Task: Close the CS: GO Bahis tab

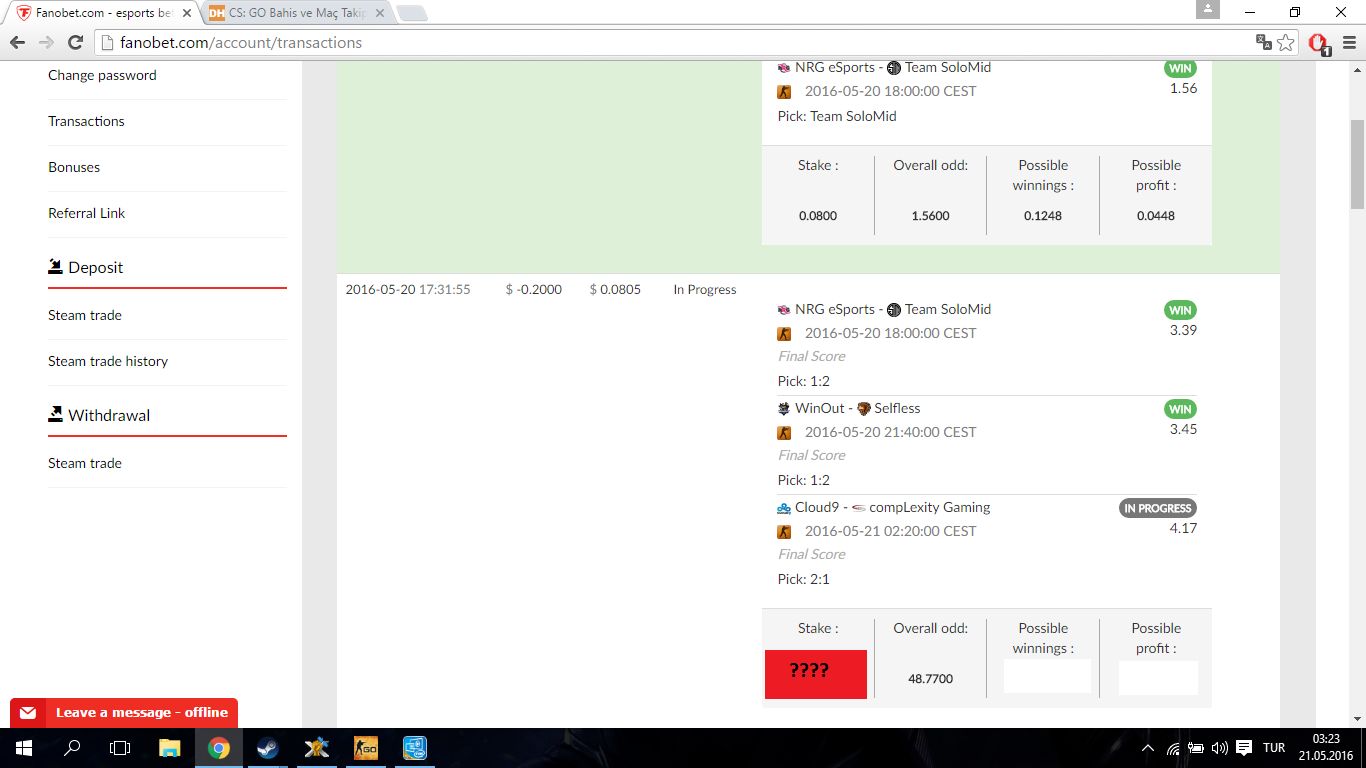Action: (379, 14)
